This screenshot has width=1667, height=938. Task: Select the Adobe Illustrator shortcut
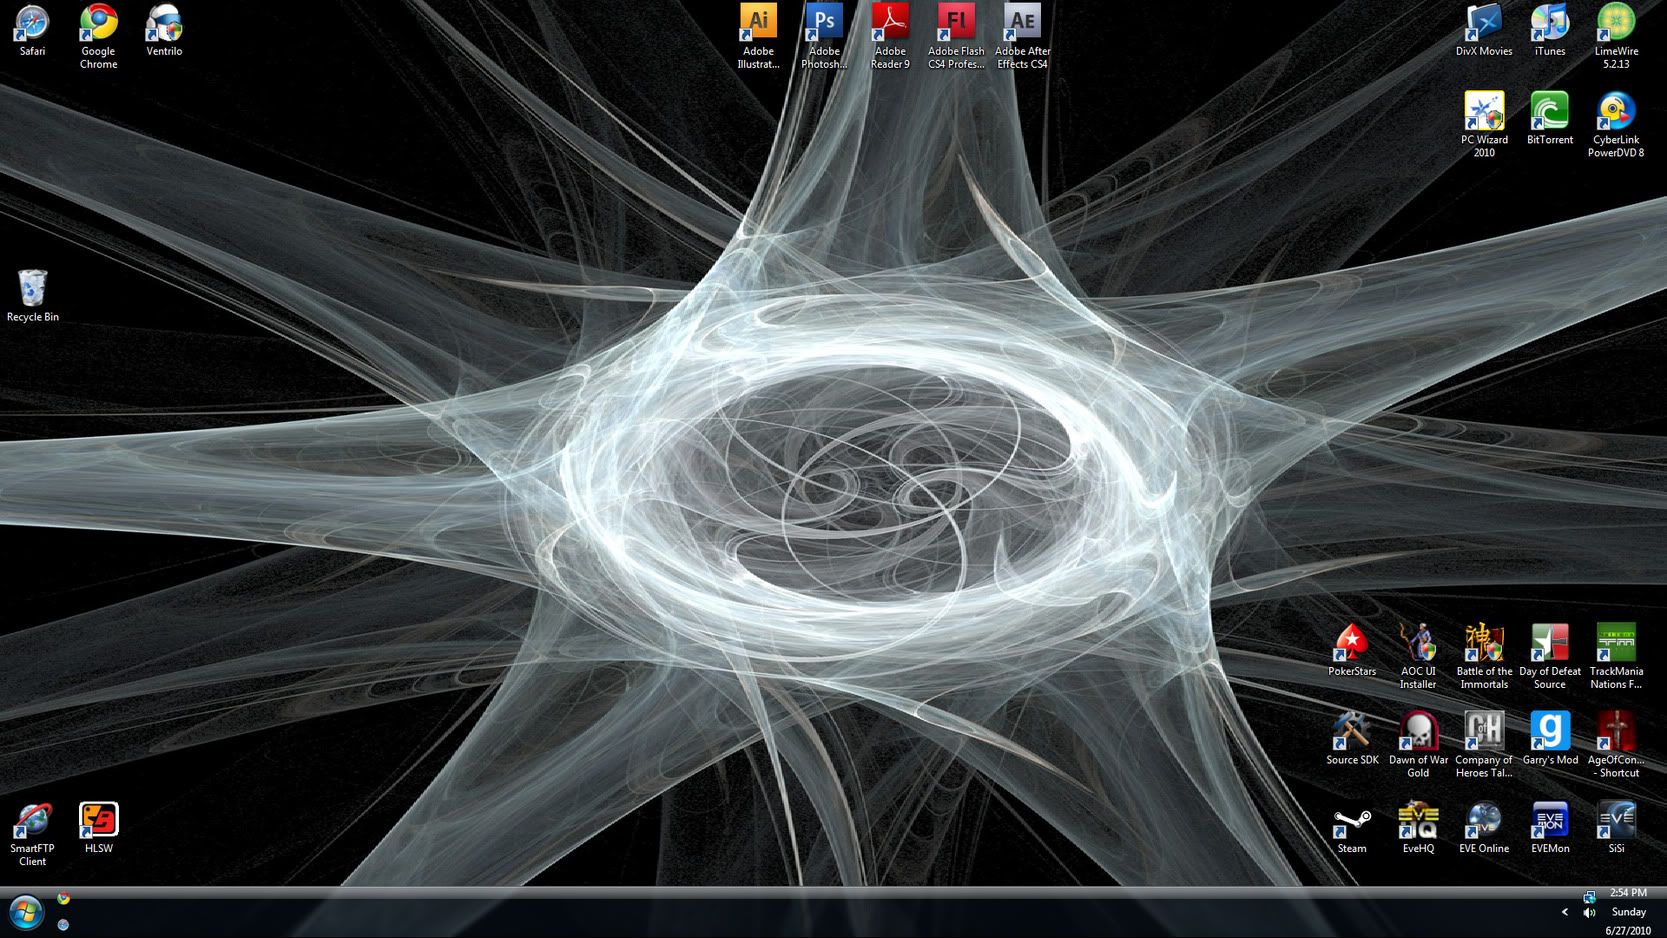coord(758,36)
